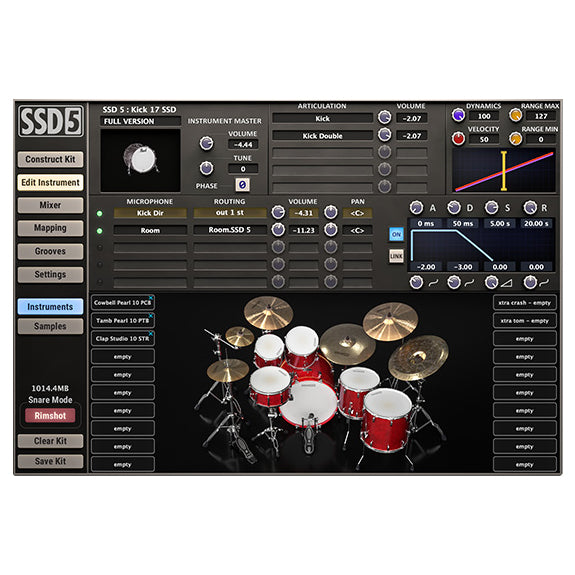
Task: Adjust the Kick Double articulation volume knob
Action: pyautogui.click(x=384, y=135)
